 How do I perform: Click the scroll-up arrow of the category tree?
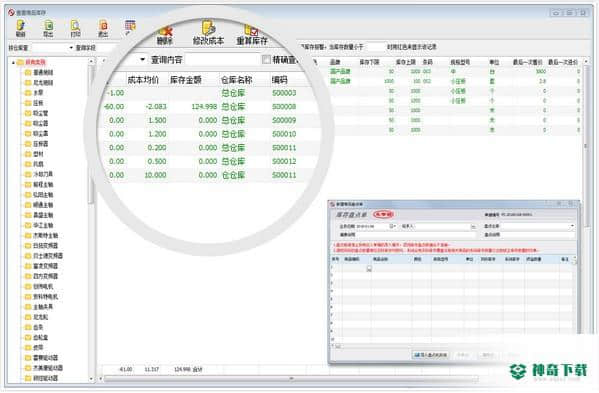(x=91, y=61)
